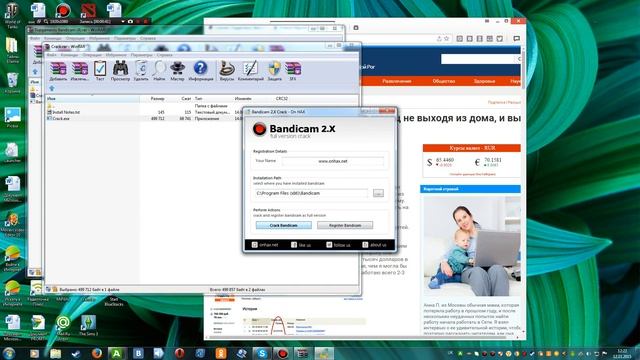
Task: Open the Избранное menu in Crack.rar WinRAR window
Action: tap(116, 55)
